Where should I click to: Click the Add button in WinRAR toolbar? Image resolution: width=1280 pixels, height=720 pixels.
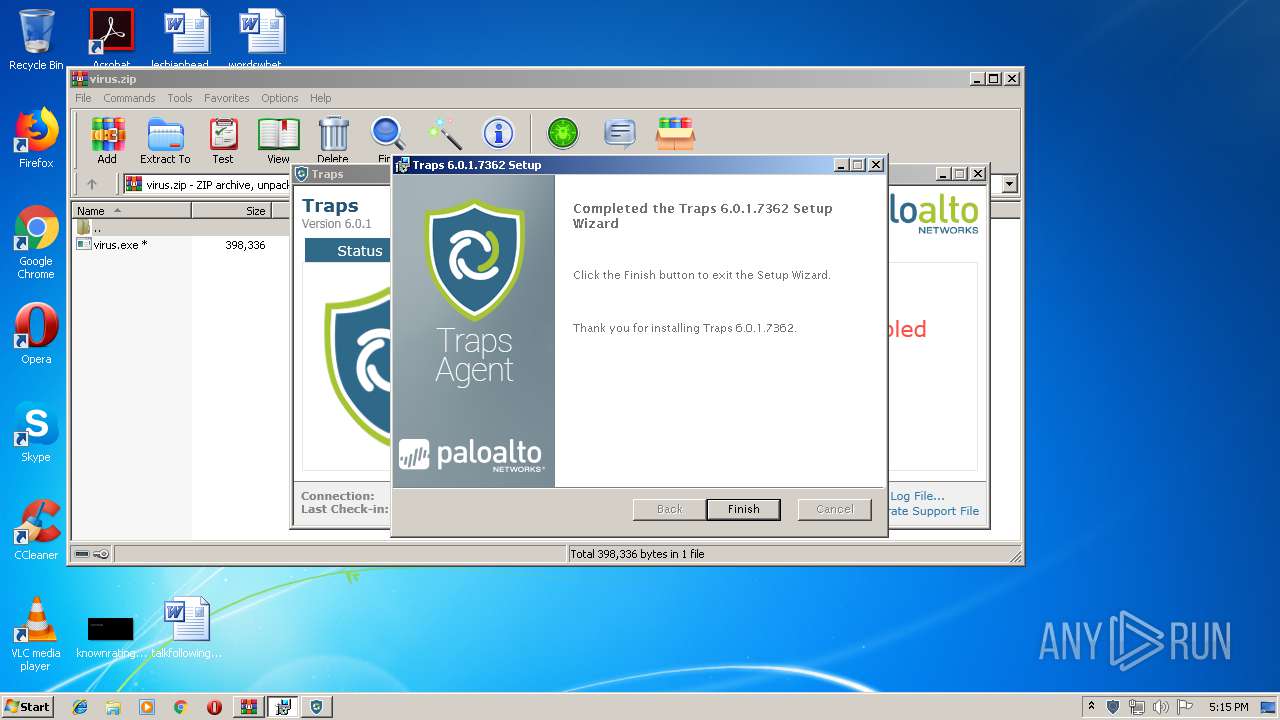pyautogui.click(x=107, y=140)
